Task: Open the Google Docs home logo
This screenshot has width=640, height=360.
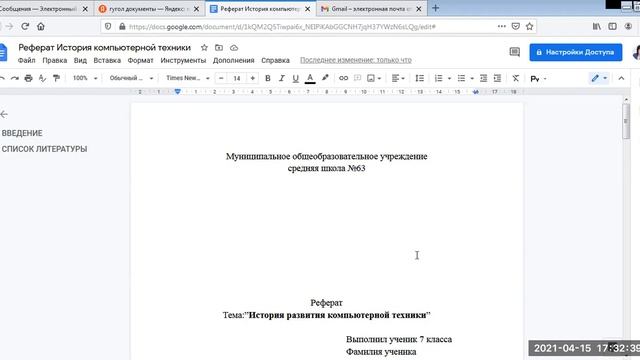Action: click(3, 53)
